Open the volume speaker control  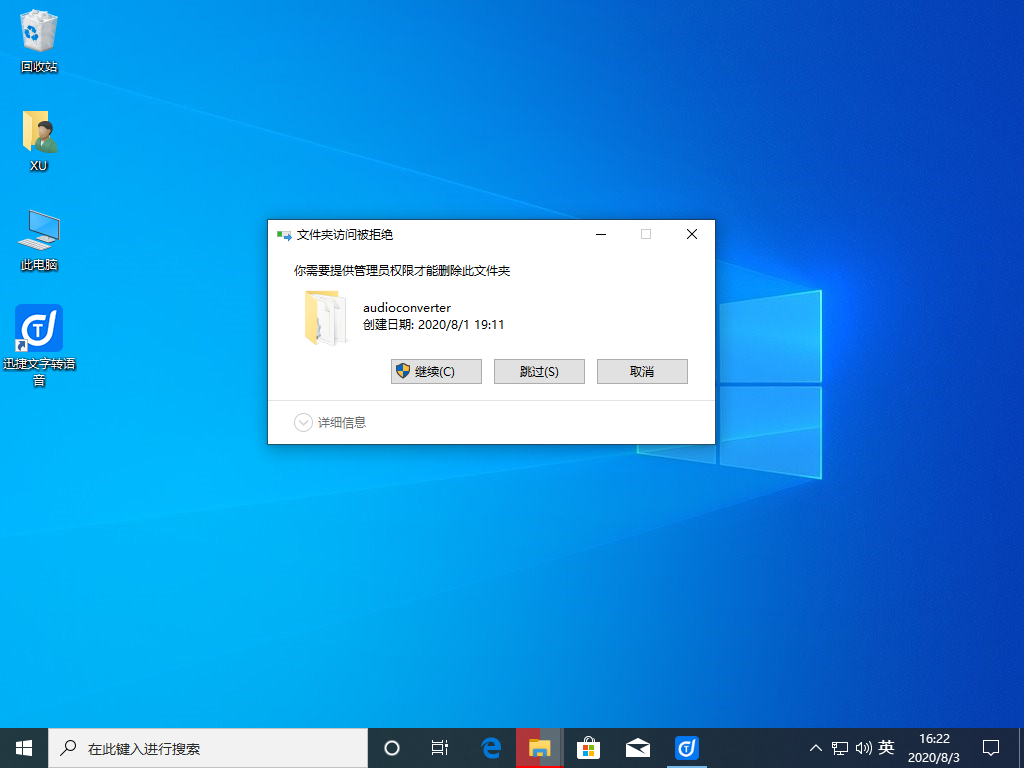tap(863, 748)
